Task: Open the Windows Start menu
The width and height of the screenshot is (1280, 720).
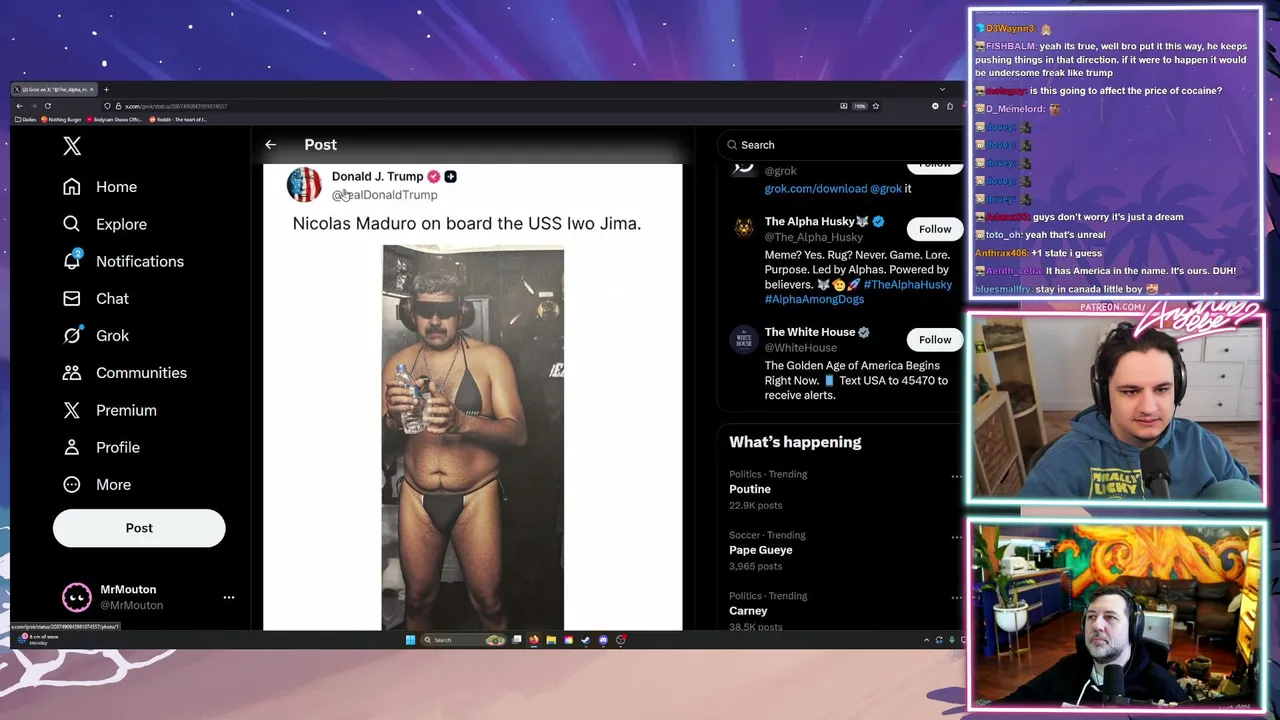Action: (410, 640)
